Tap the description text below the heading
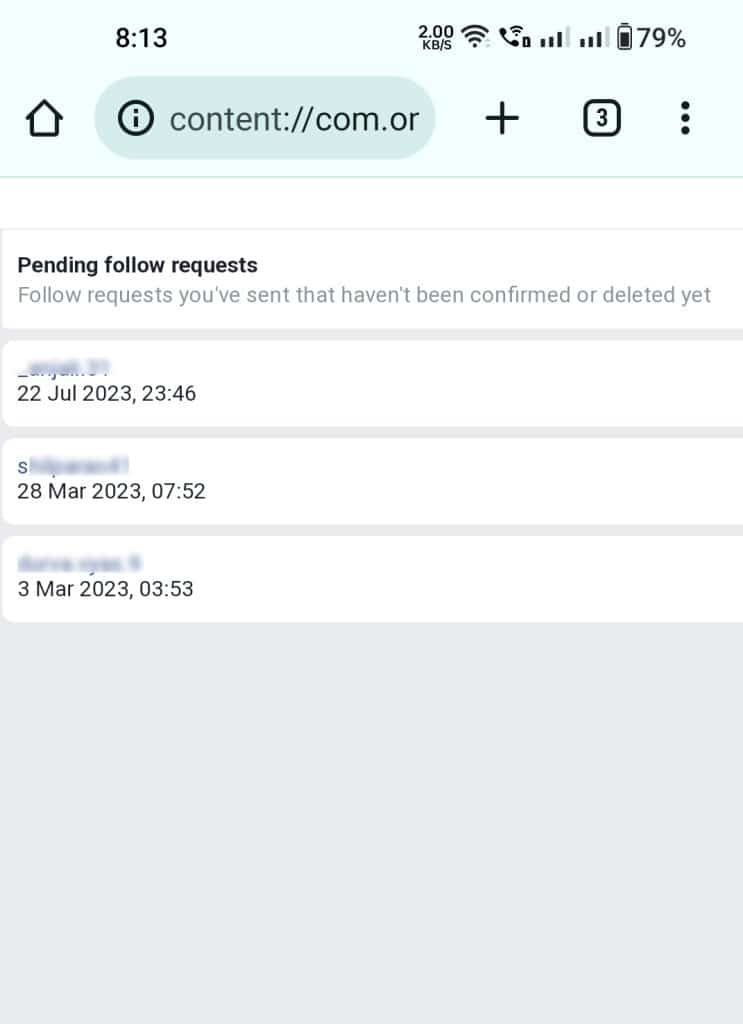Image resolution: width=743 pixels, height=1024 pixels. pos(363,294)
